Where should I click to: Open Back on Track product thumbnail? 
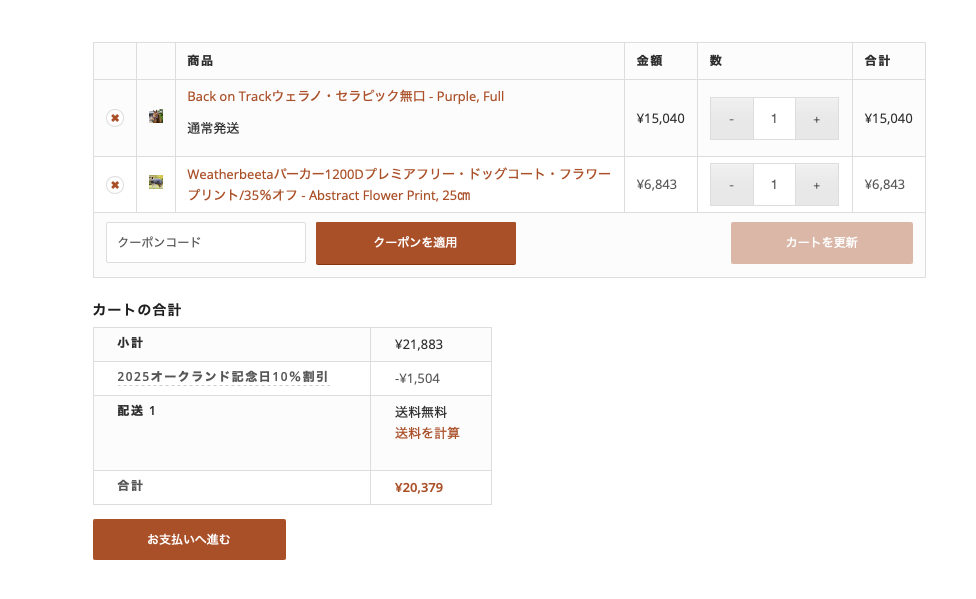coord(156,117)
